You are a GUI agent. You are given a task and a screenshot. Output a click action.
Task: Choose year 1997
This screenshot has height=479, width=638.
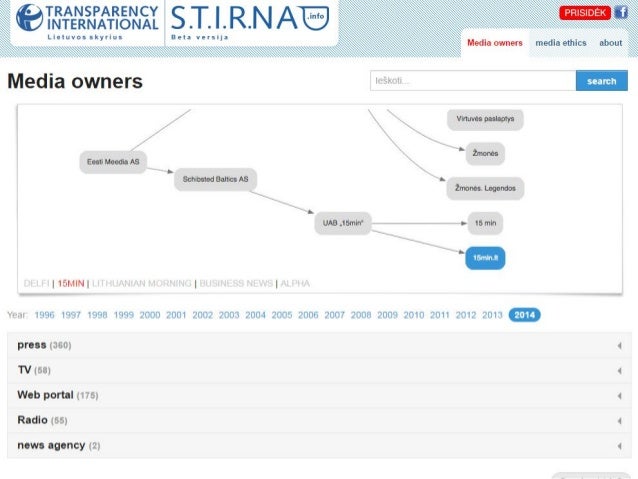point(71,315)
